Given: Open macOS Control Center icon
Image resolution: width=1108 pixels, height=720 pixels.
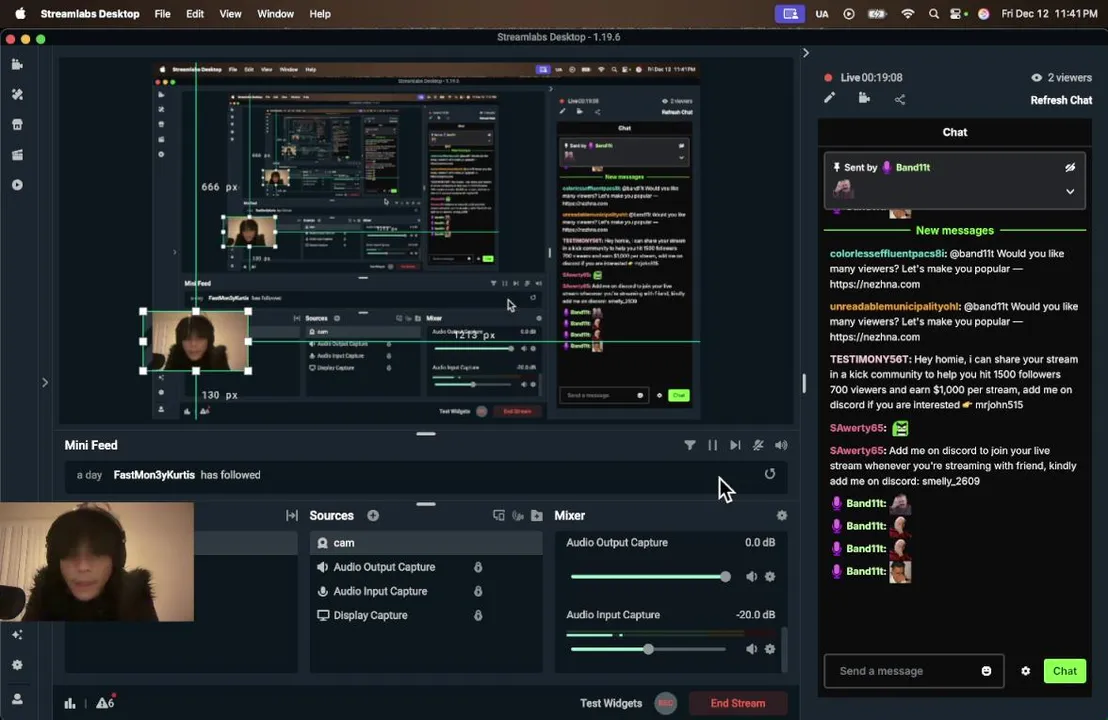Looking at the screenshot, I should (x=955, y=13).
